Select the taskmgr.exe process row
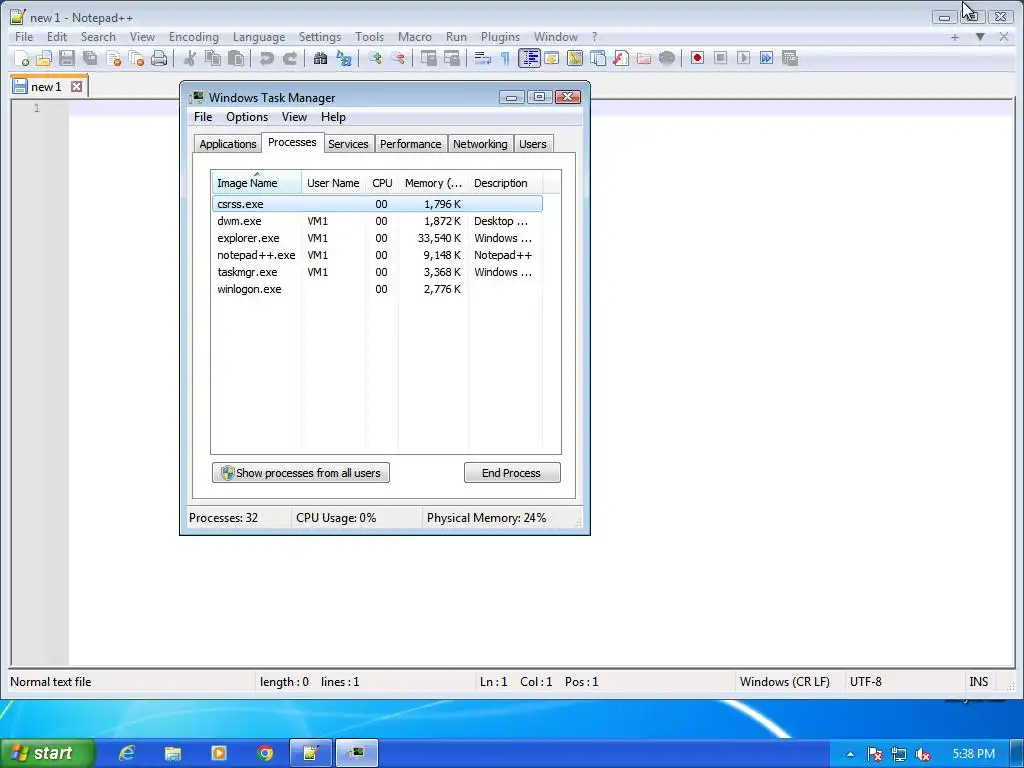 click(377, 272)
